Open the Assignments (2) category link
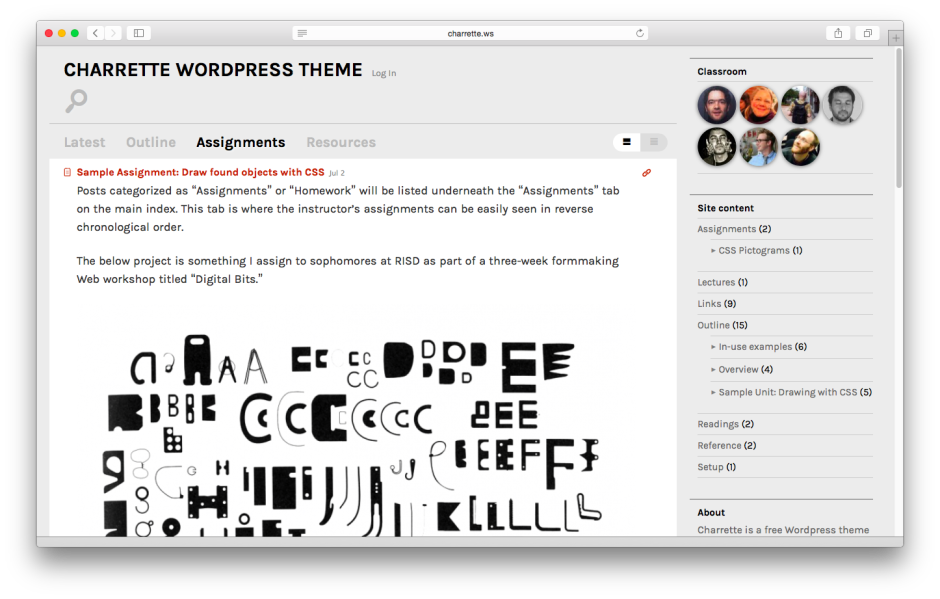 pyautogui.click(x=734, y=229)
